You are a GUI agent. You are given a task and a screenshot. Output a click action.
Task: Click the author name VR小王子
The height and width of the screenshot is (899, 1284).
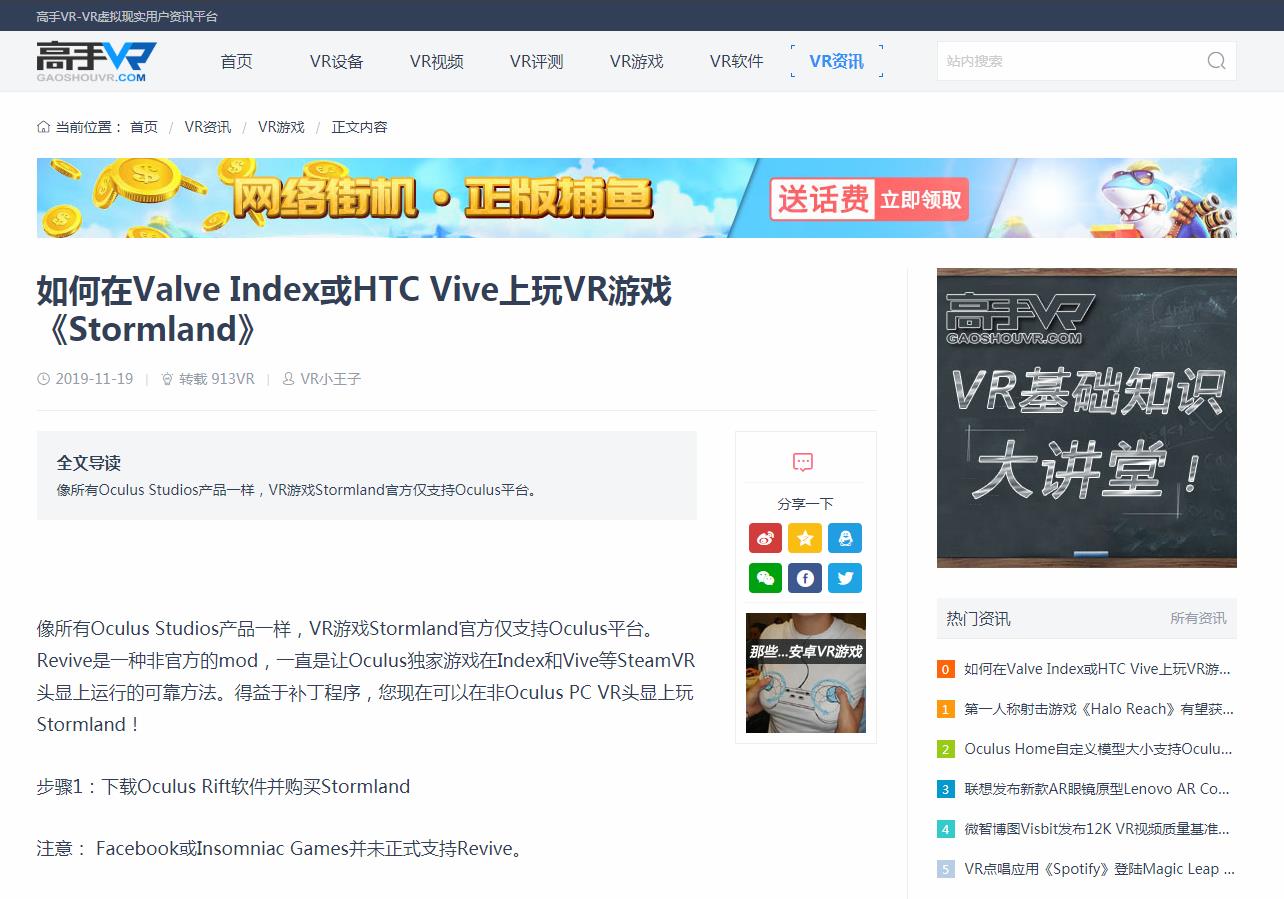[331, 379]
